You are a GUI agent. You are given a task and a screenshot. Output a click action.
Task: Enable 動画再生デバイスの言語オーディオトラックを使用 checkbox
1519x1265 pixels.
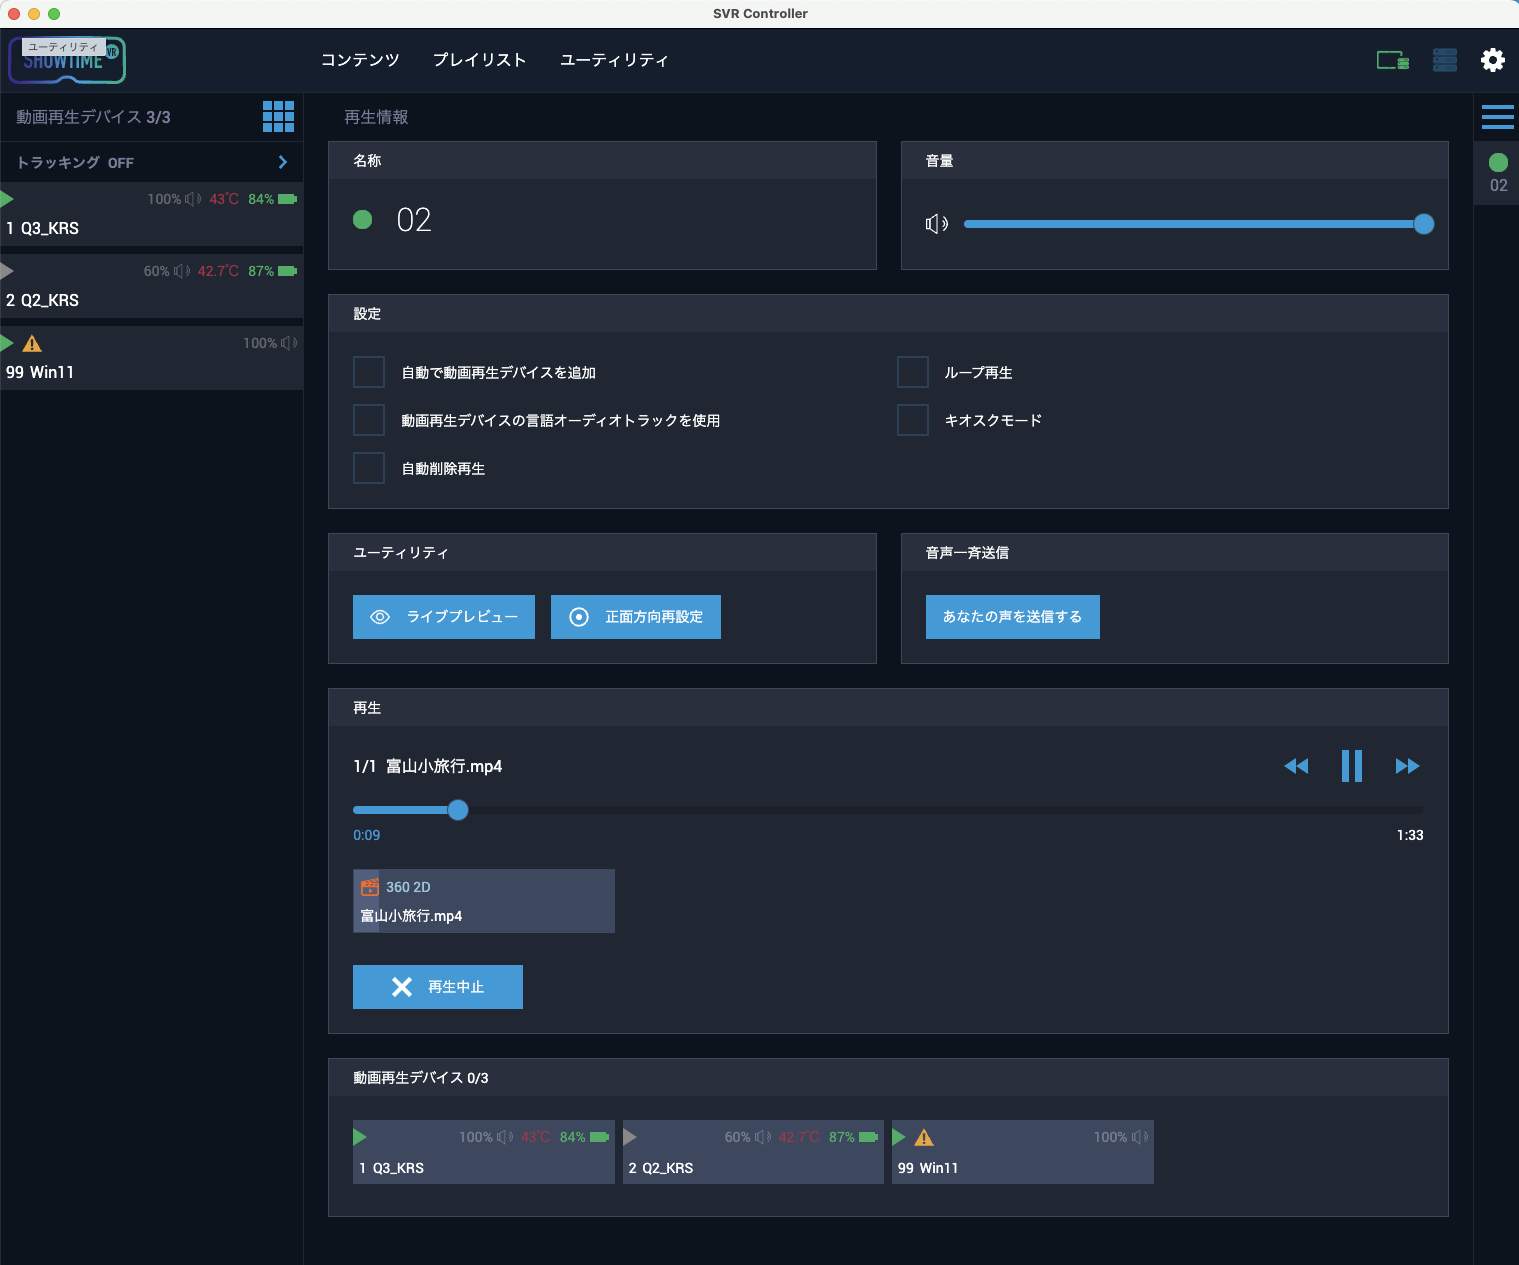[x=369, y=420]
